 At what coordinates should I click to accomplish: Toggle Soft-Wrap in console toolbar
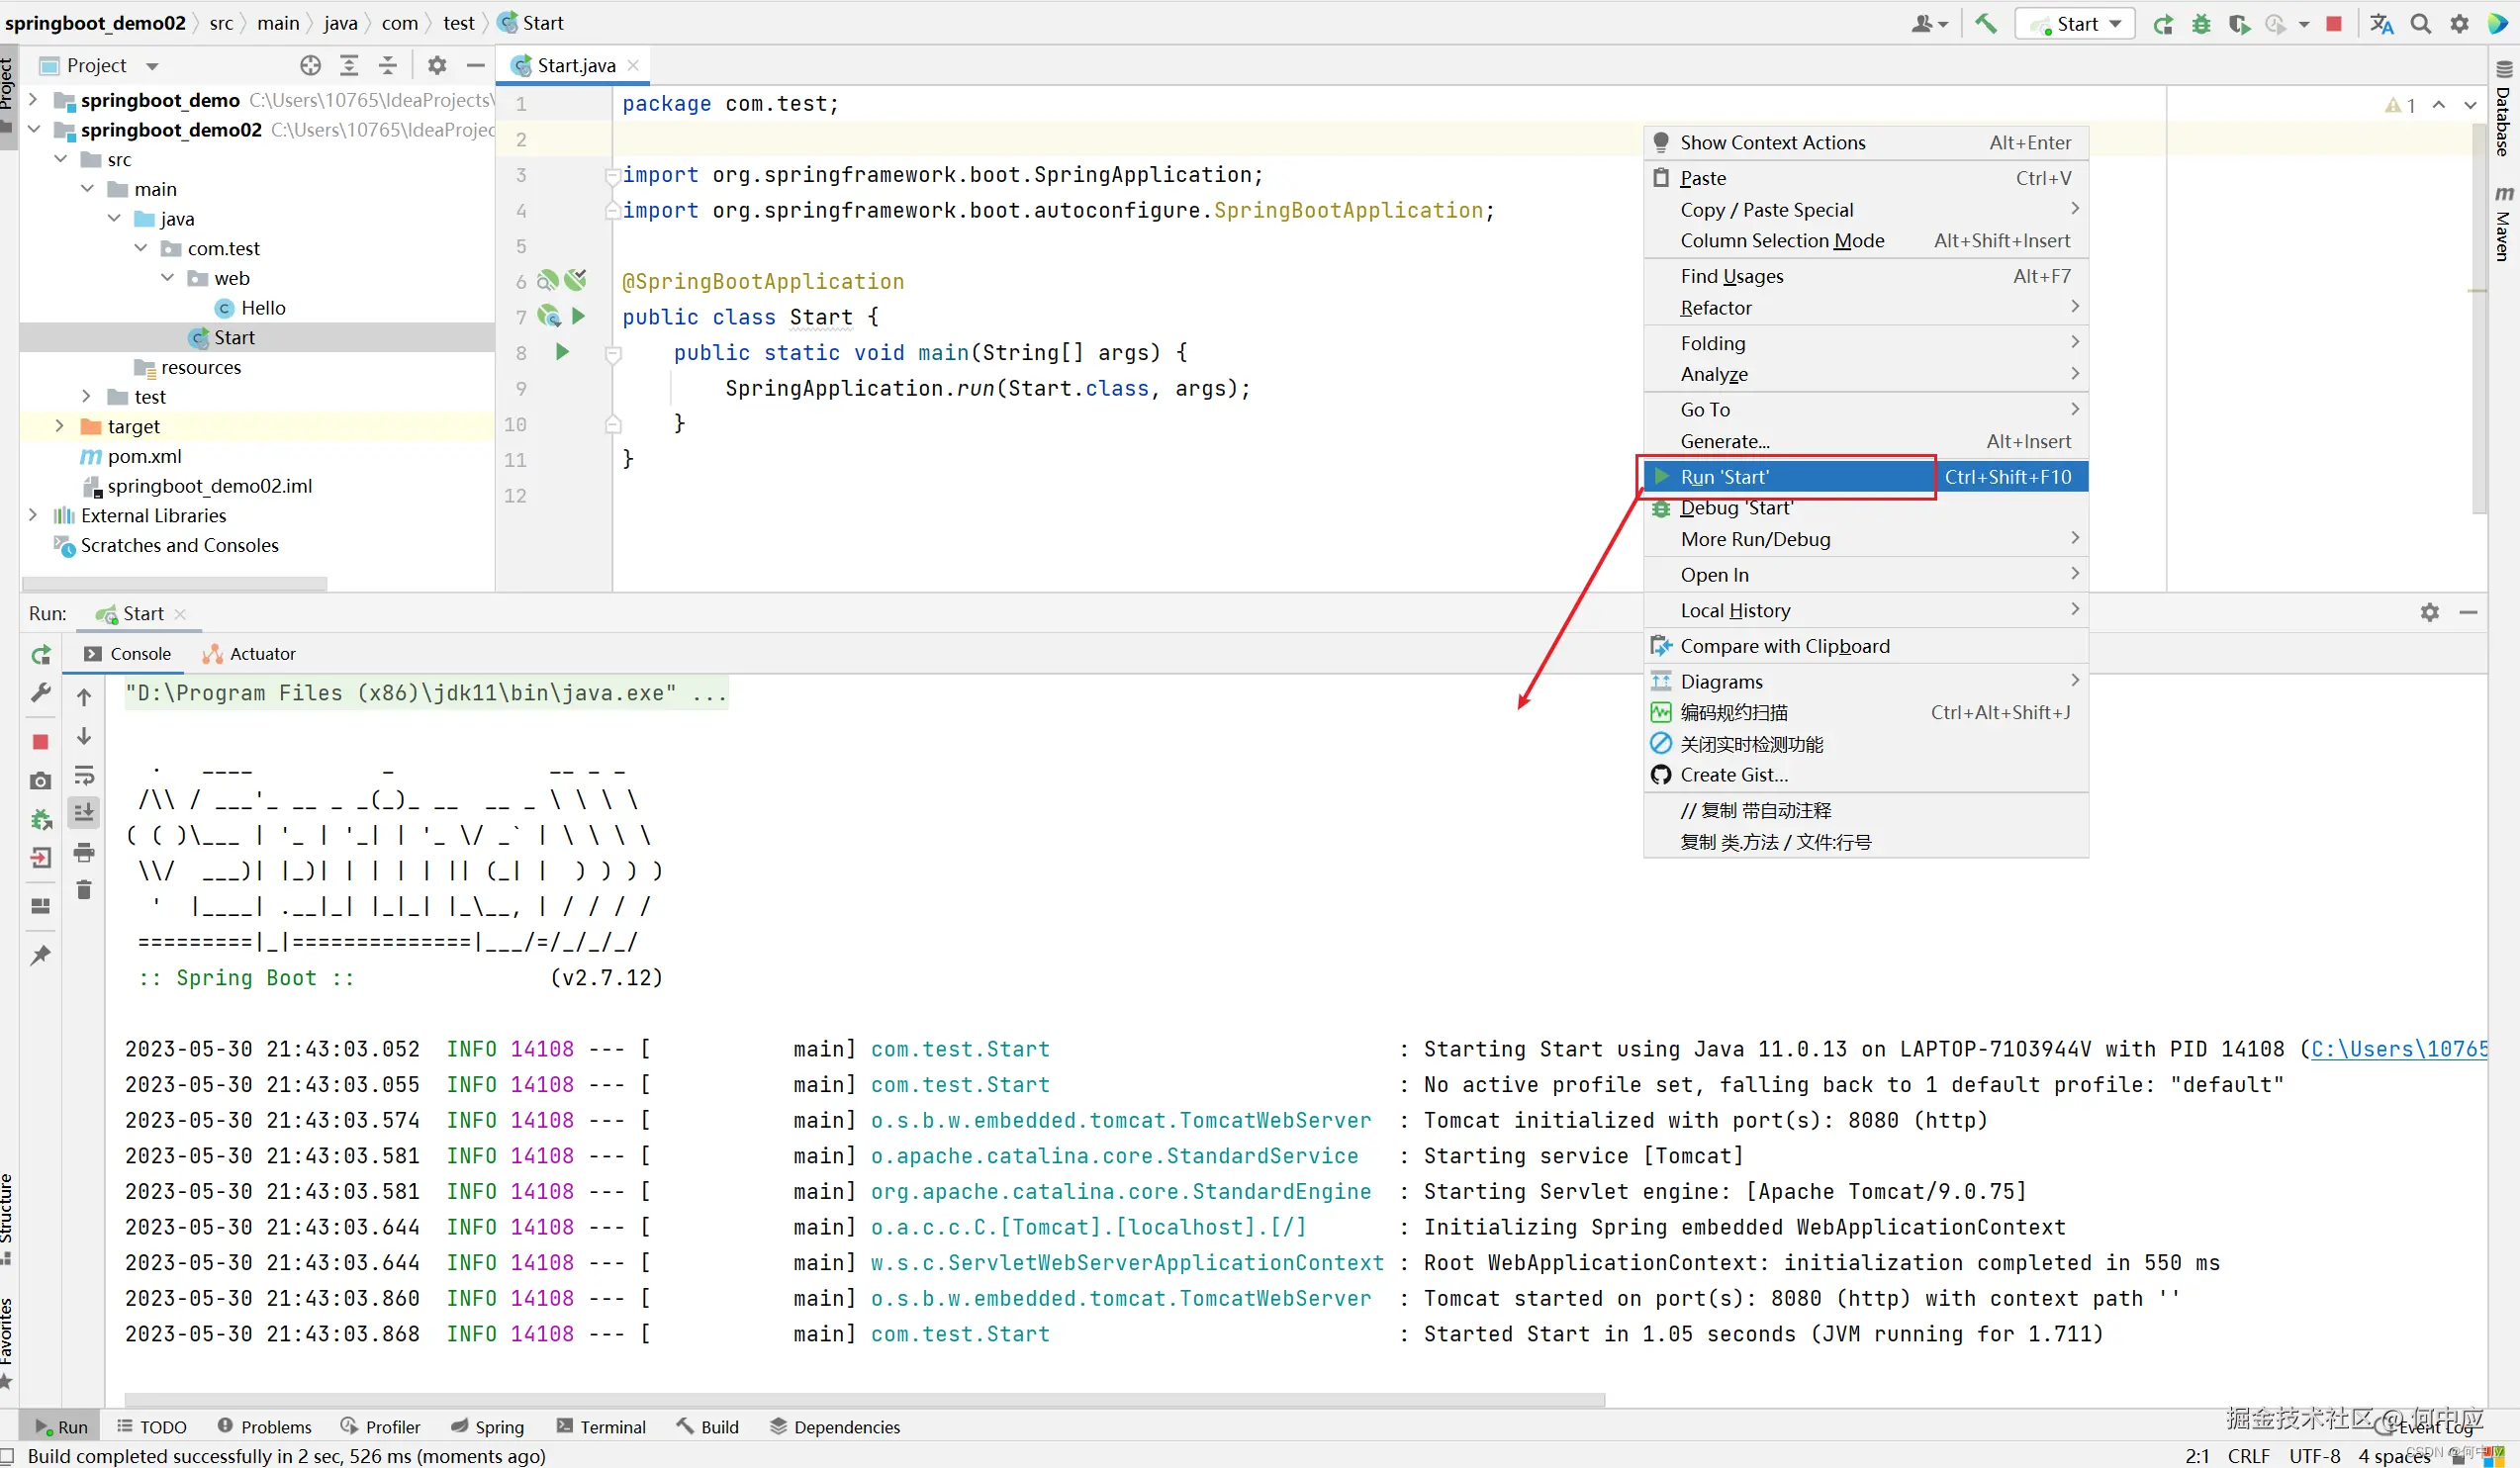84,776
